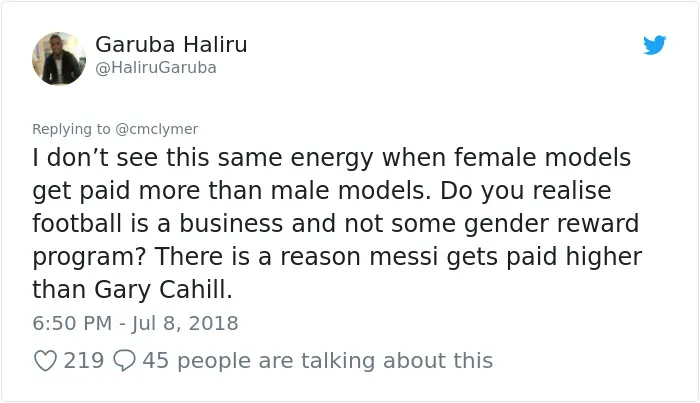Click the Twitter bird logo

point(654,45)
